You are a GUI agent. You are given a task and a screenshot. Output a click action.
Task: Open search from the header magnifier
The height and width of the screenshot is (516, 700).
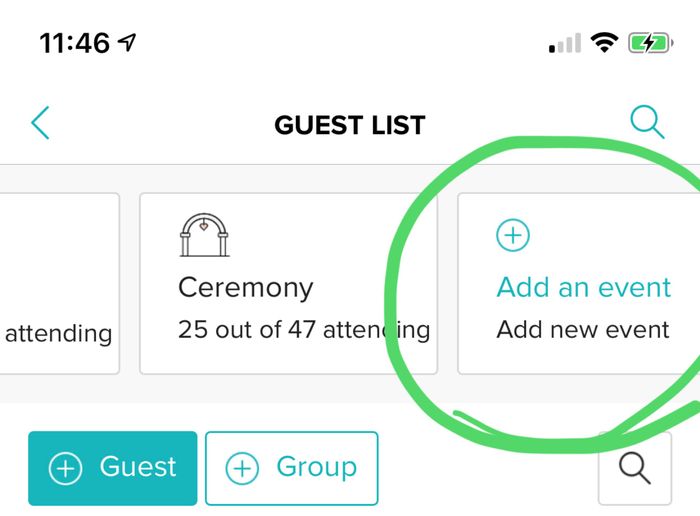(647, 123)
